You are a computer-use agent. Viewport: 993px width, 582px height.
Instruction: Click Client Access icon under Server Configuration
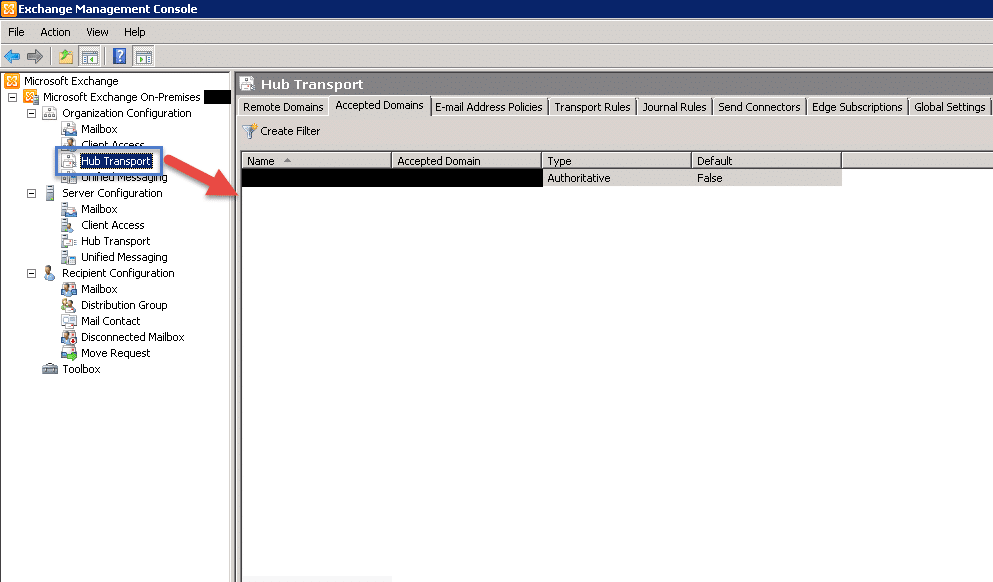(x=68, y=225)
